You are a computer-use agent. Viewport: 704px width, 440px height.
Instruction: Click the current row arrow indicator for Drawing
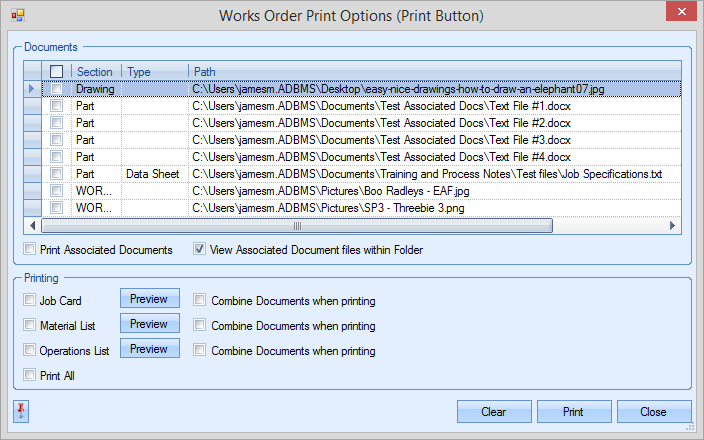click(x=33, y=89)
